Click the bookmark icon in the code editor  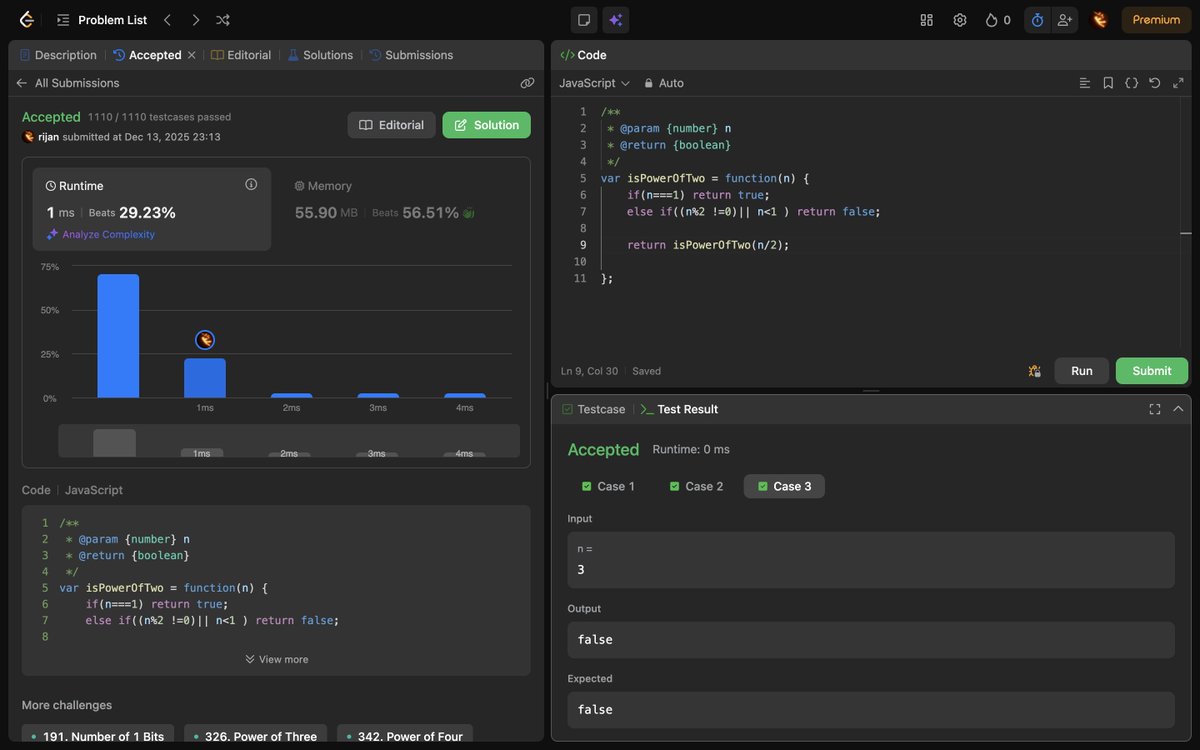pyautogui.click(x=1108, y=83)
